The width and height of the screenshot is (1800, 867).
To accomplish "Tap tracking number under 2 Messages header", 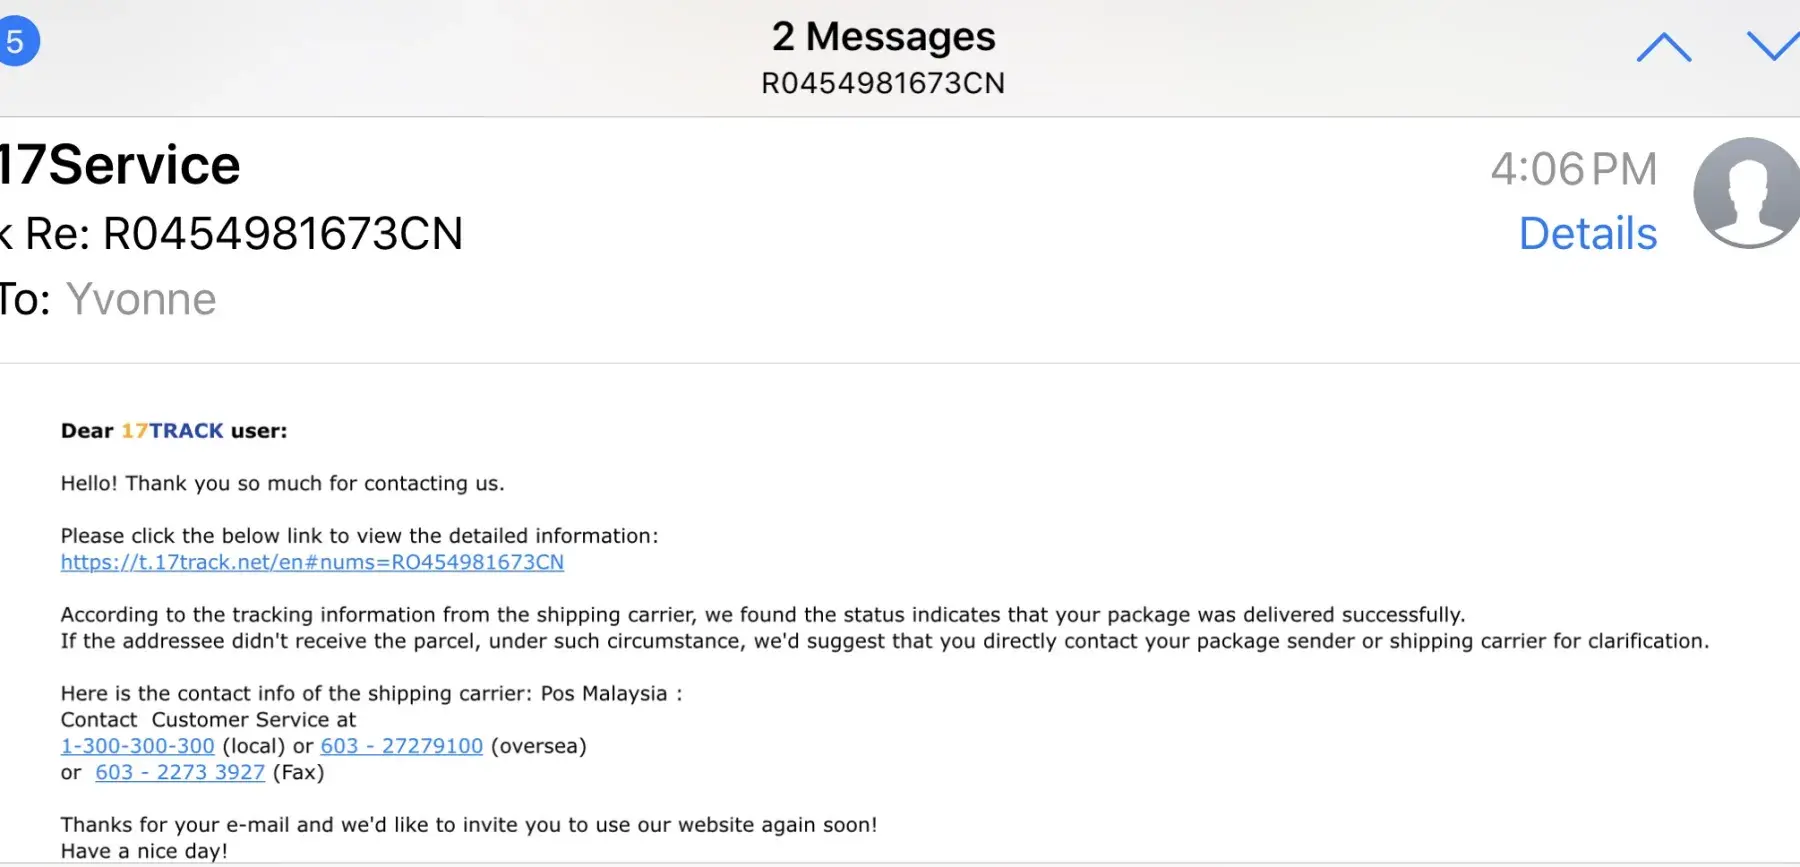I will [x=883, y=83].
